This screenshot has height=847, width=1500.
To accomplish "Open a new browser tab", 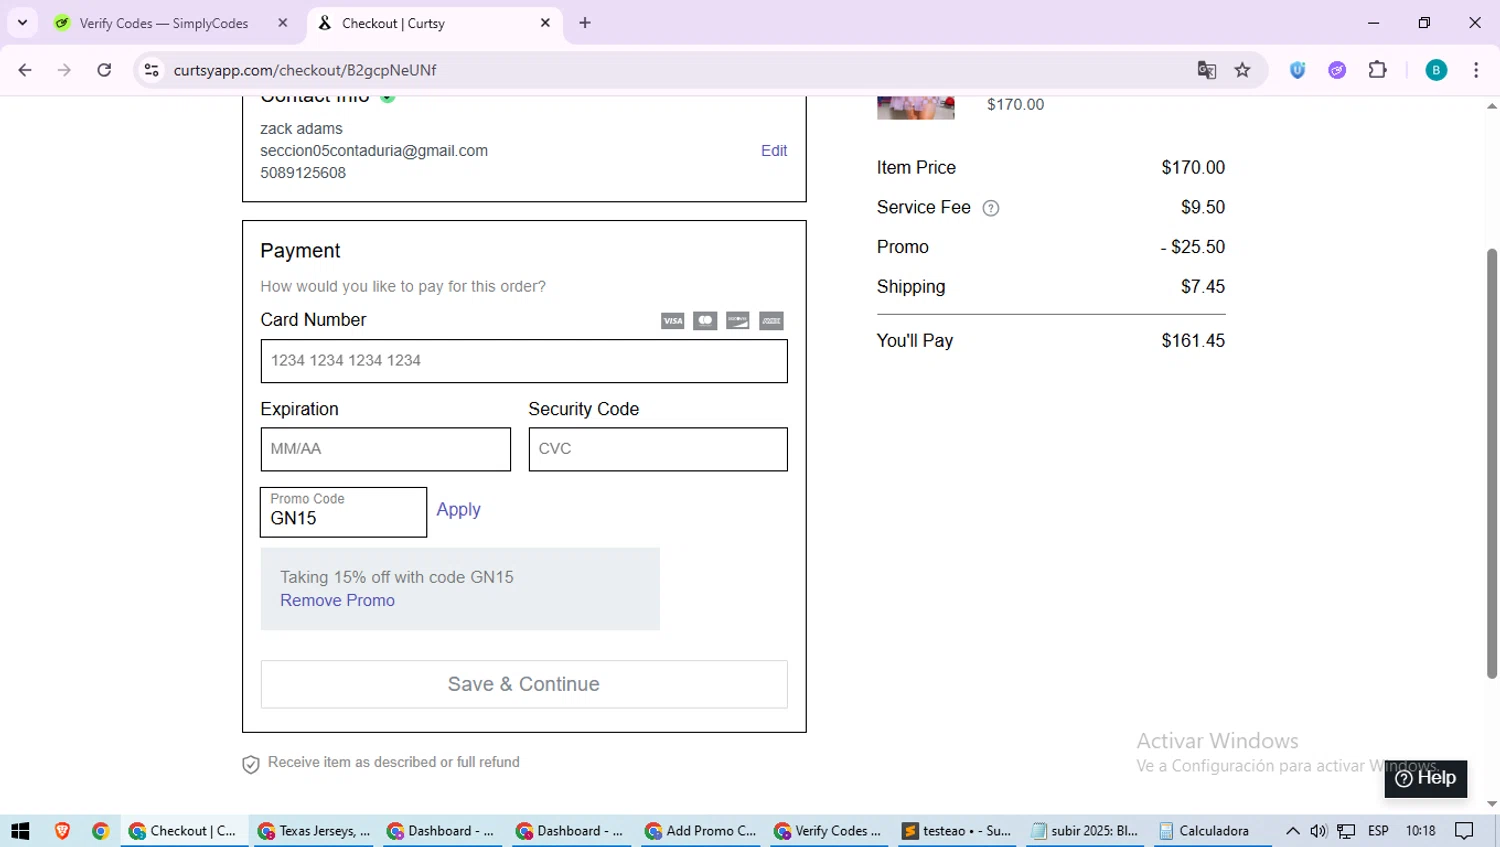I will [x=585, y=23].
